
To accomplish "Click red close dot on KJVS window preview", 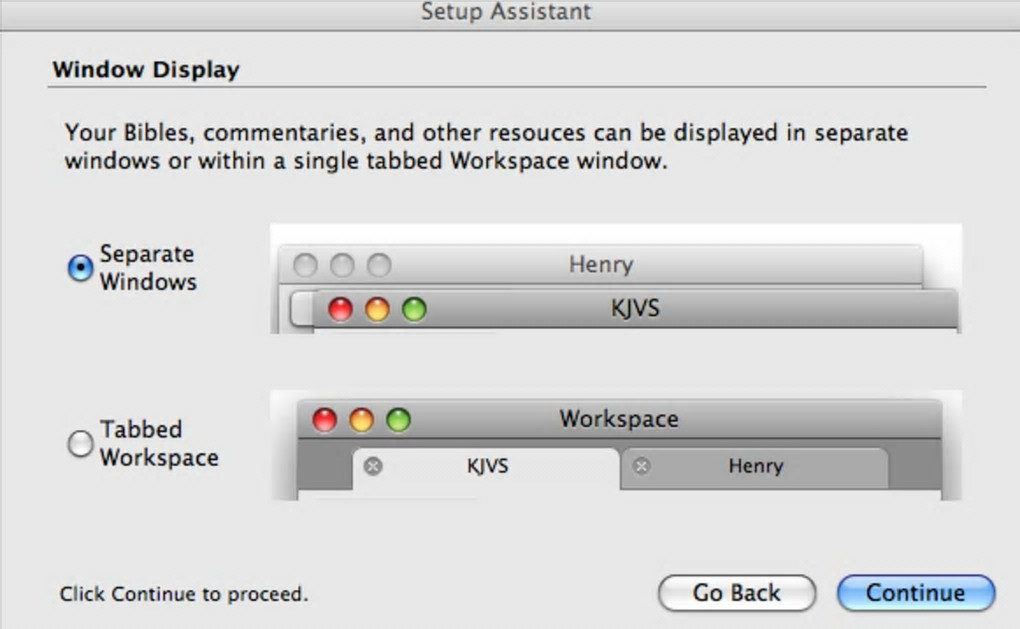I will [x=341, y=310].
